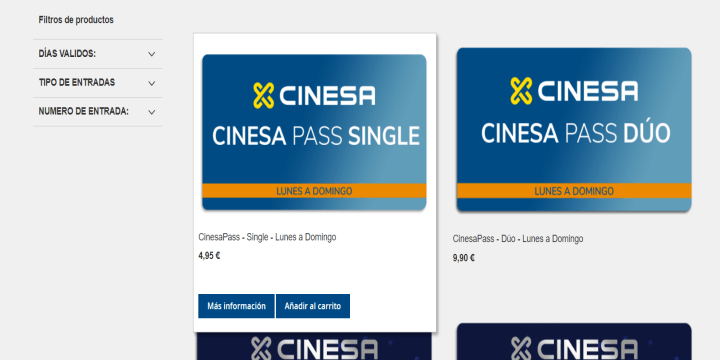Click Cinesa logo icon on Dúo card

[521, 91]
